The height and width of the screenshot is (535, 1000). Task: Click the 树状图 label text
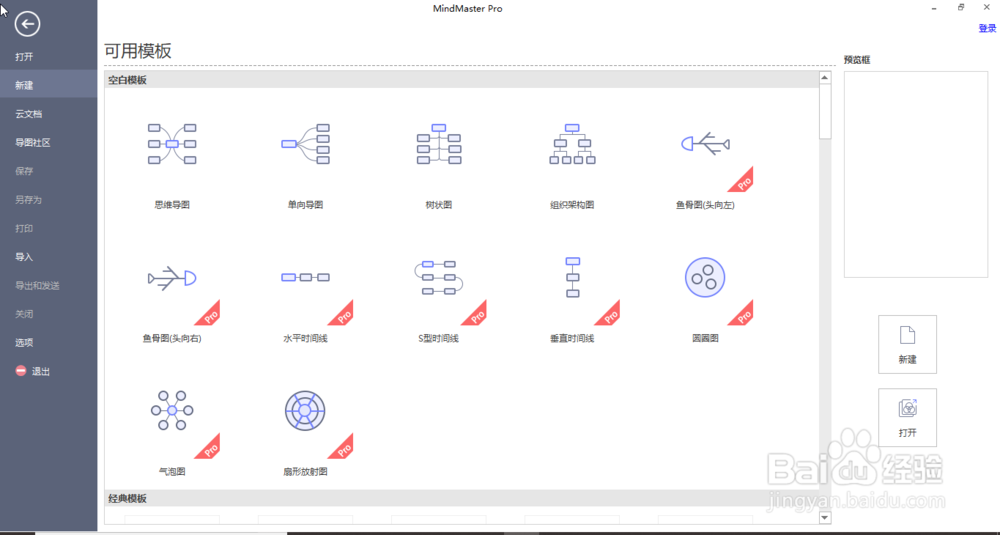[x=439, y=205]
